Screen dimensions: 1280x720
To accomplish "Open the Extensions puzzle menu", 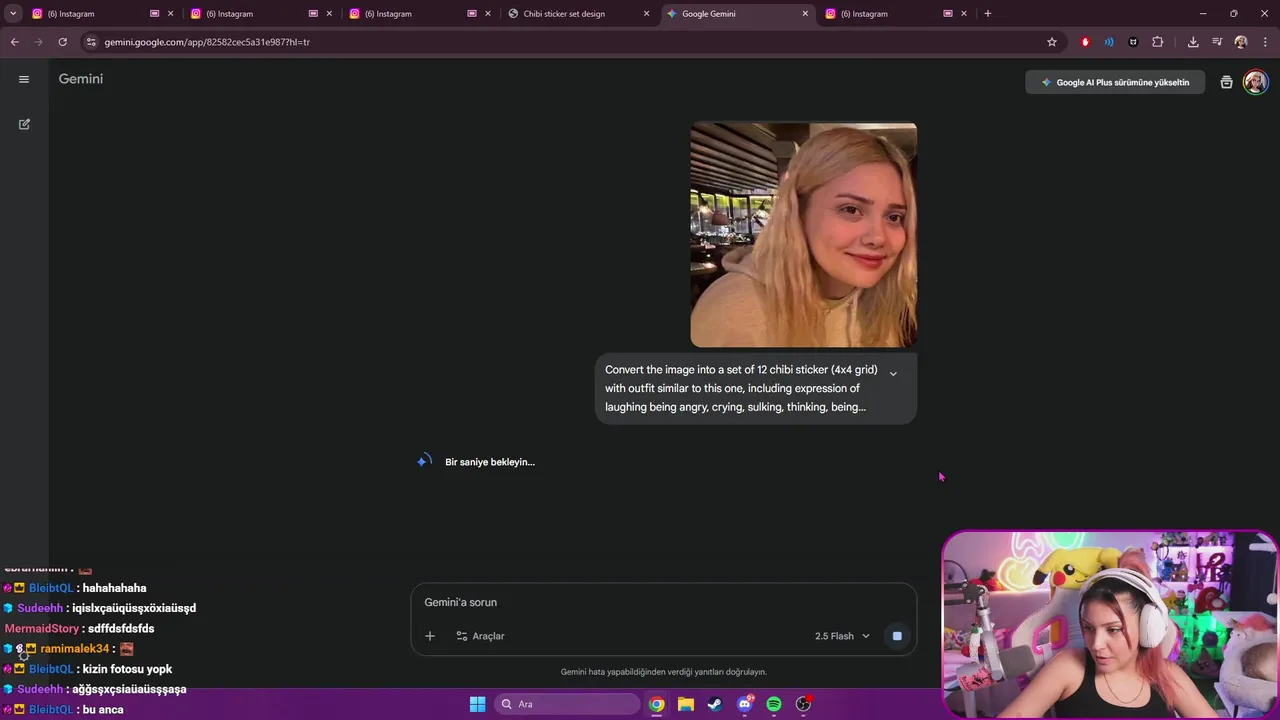I will (1158, 42).
